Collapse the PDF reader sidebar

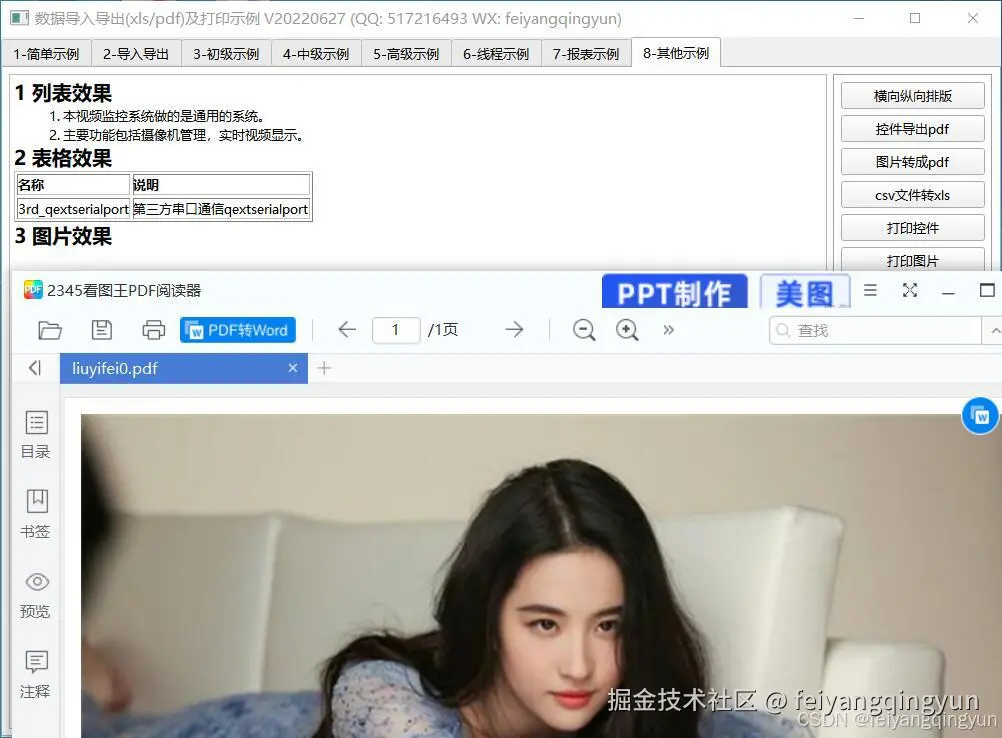(x=35, y=368)
